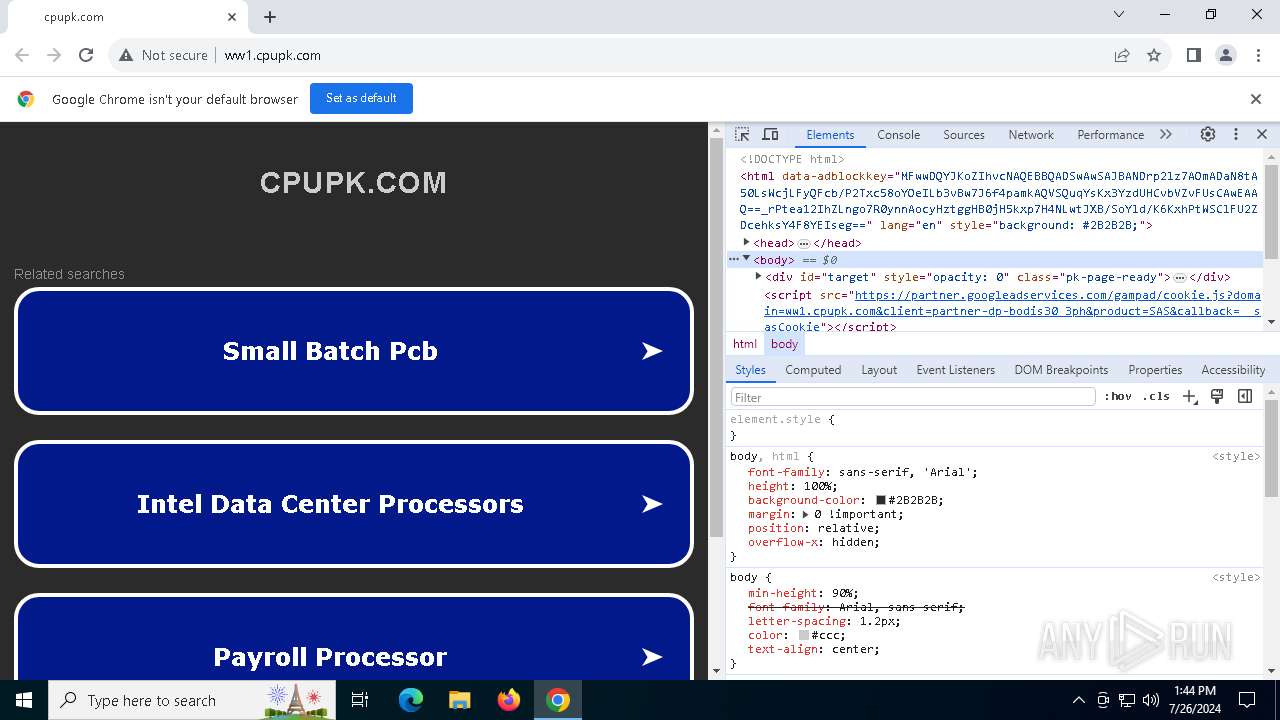Open the volume speaker tray icon
The width and height of the screenshot is (1280, 720).
1151,700
